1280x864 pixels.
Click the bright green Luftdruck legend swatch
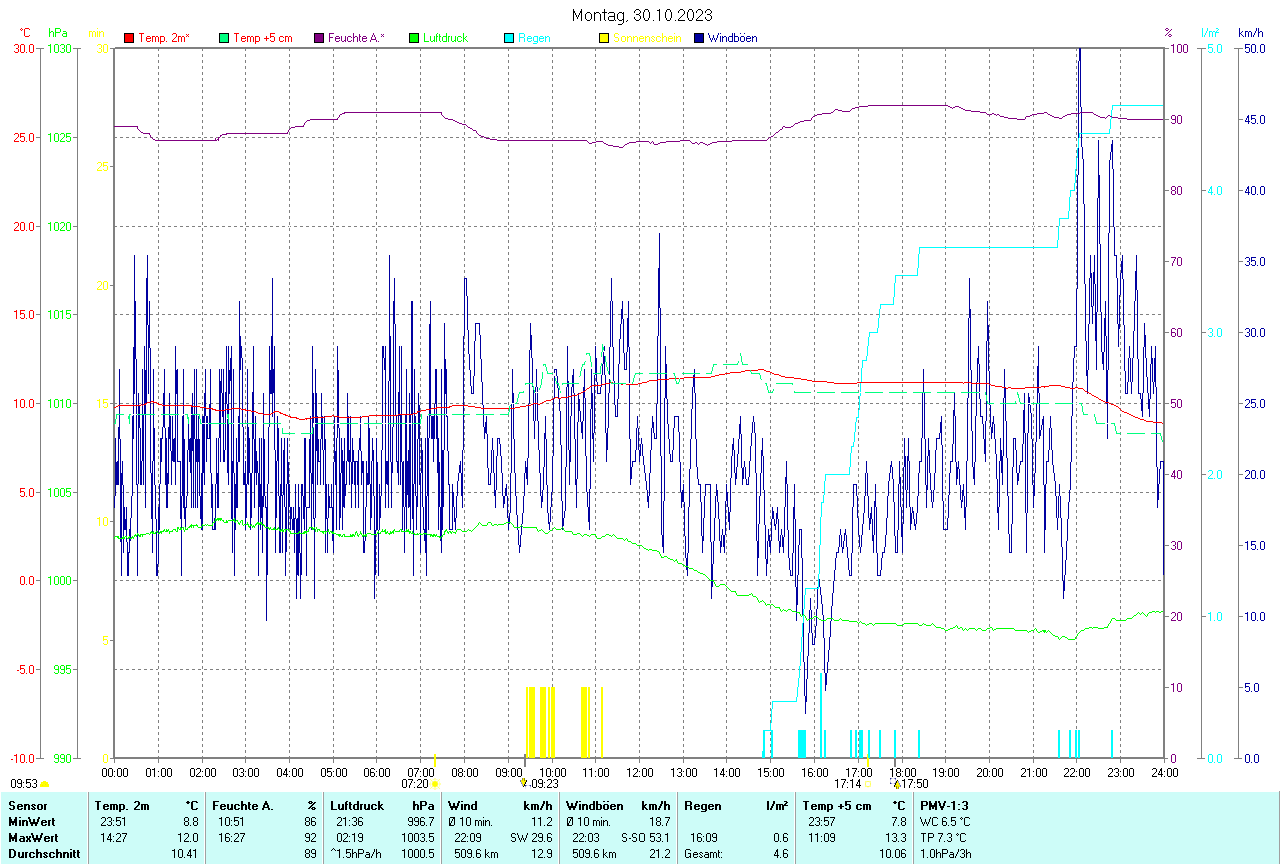[414, 38]
